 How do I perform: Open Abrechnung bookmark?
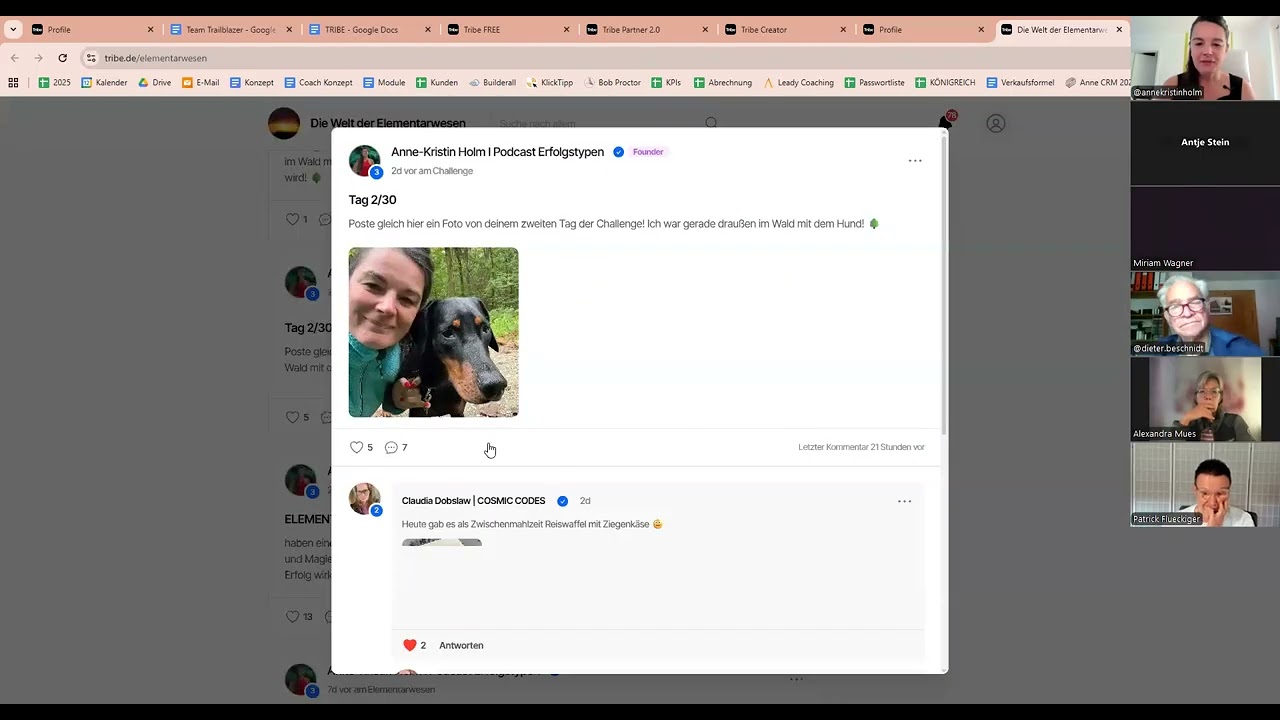coord(722,82)
